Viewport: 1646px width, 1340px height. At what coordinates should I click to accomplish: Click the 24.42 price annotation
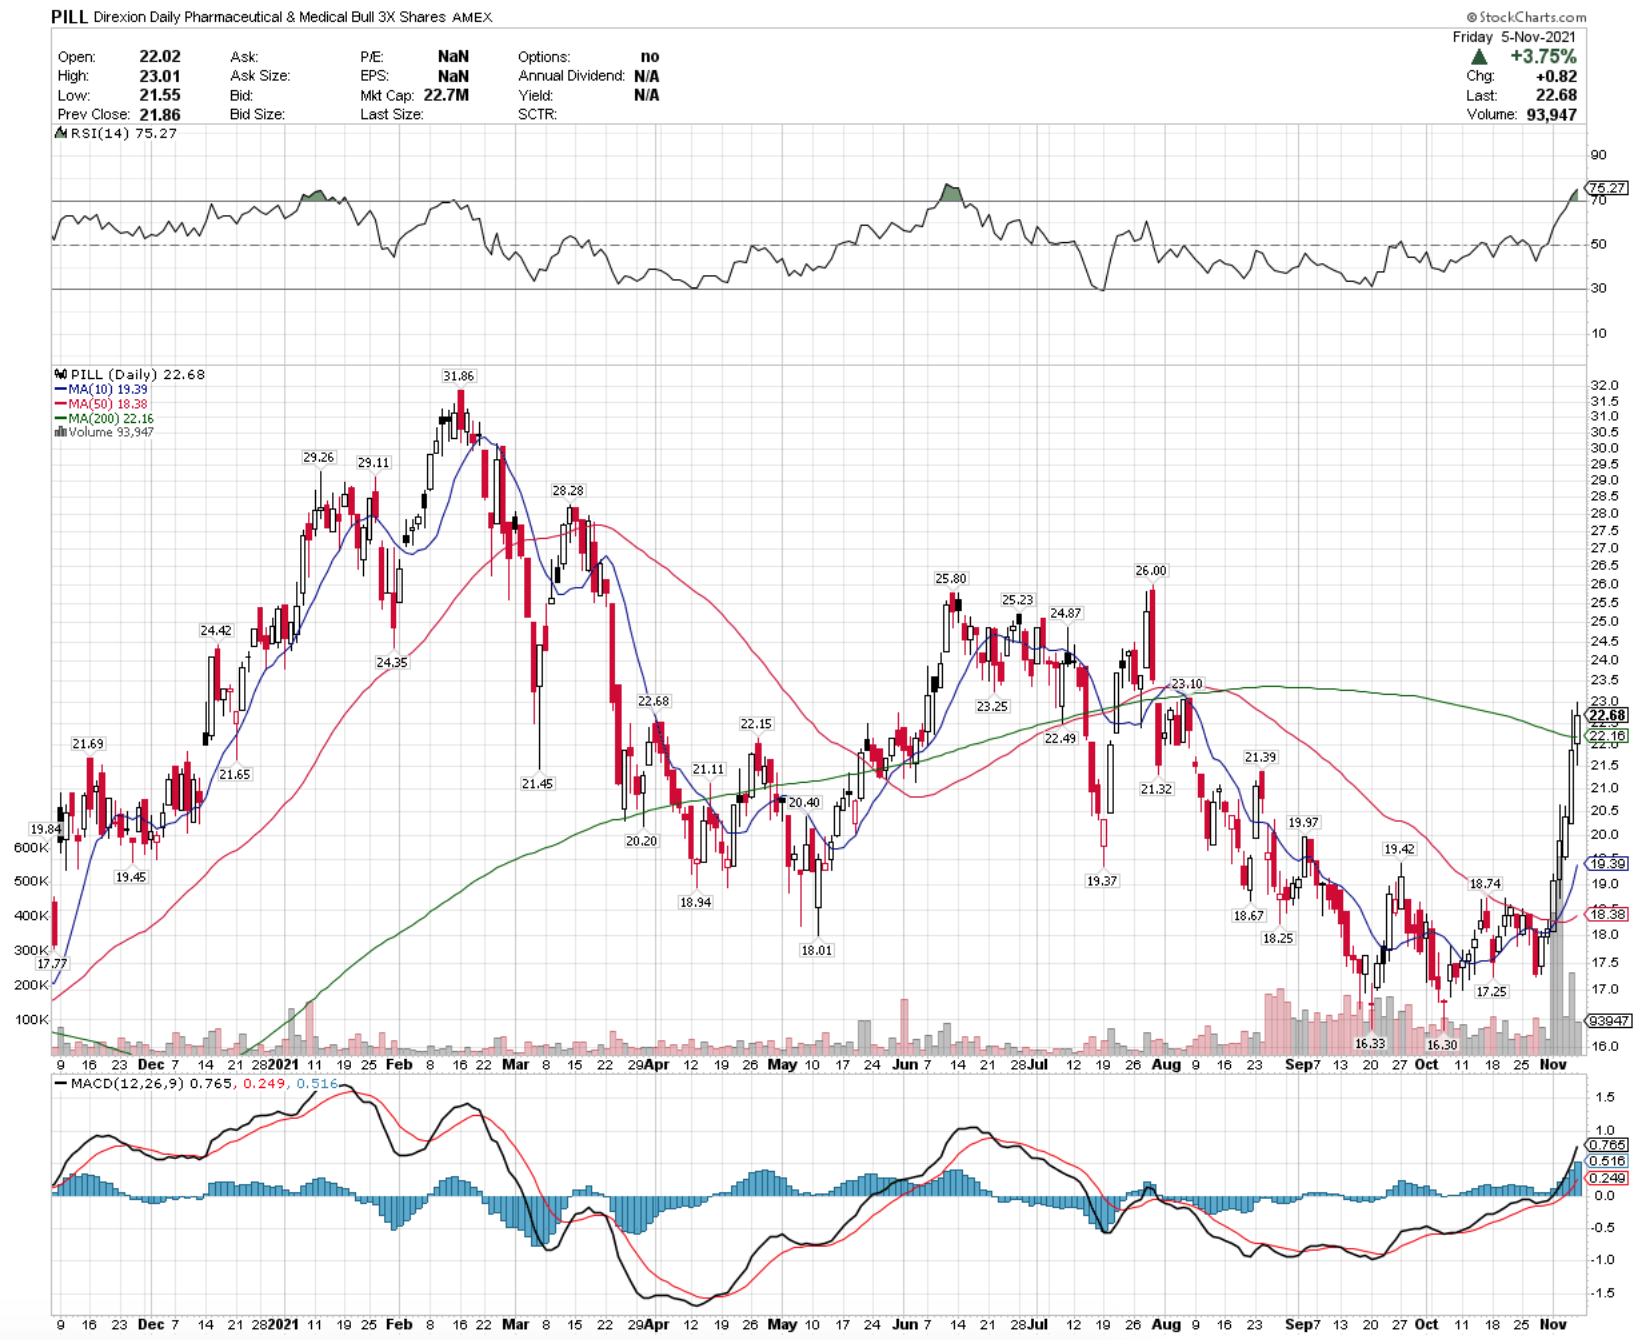216,630
